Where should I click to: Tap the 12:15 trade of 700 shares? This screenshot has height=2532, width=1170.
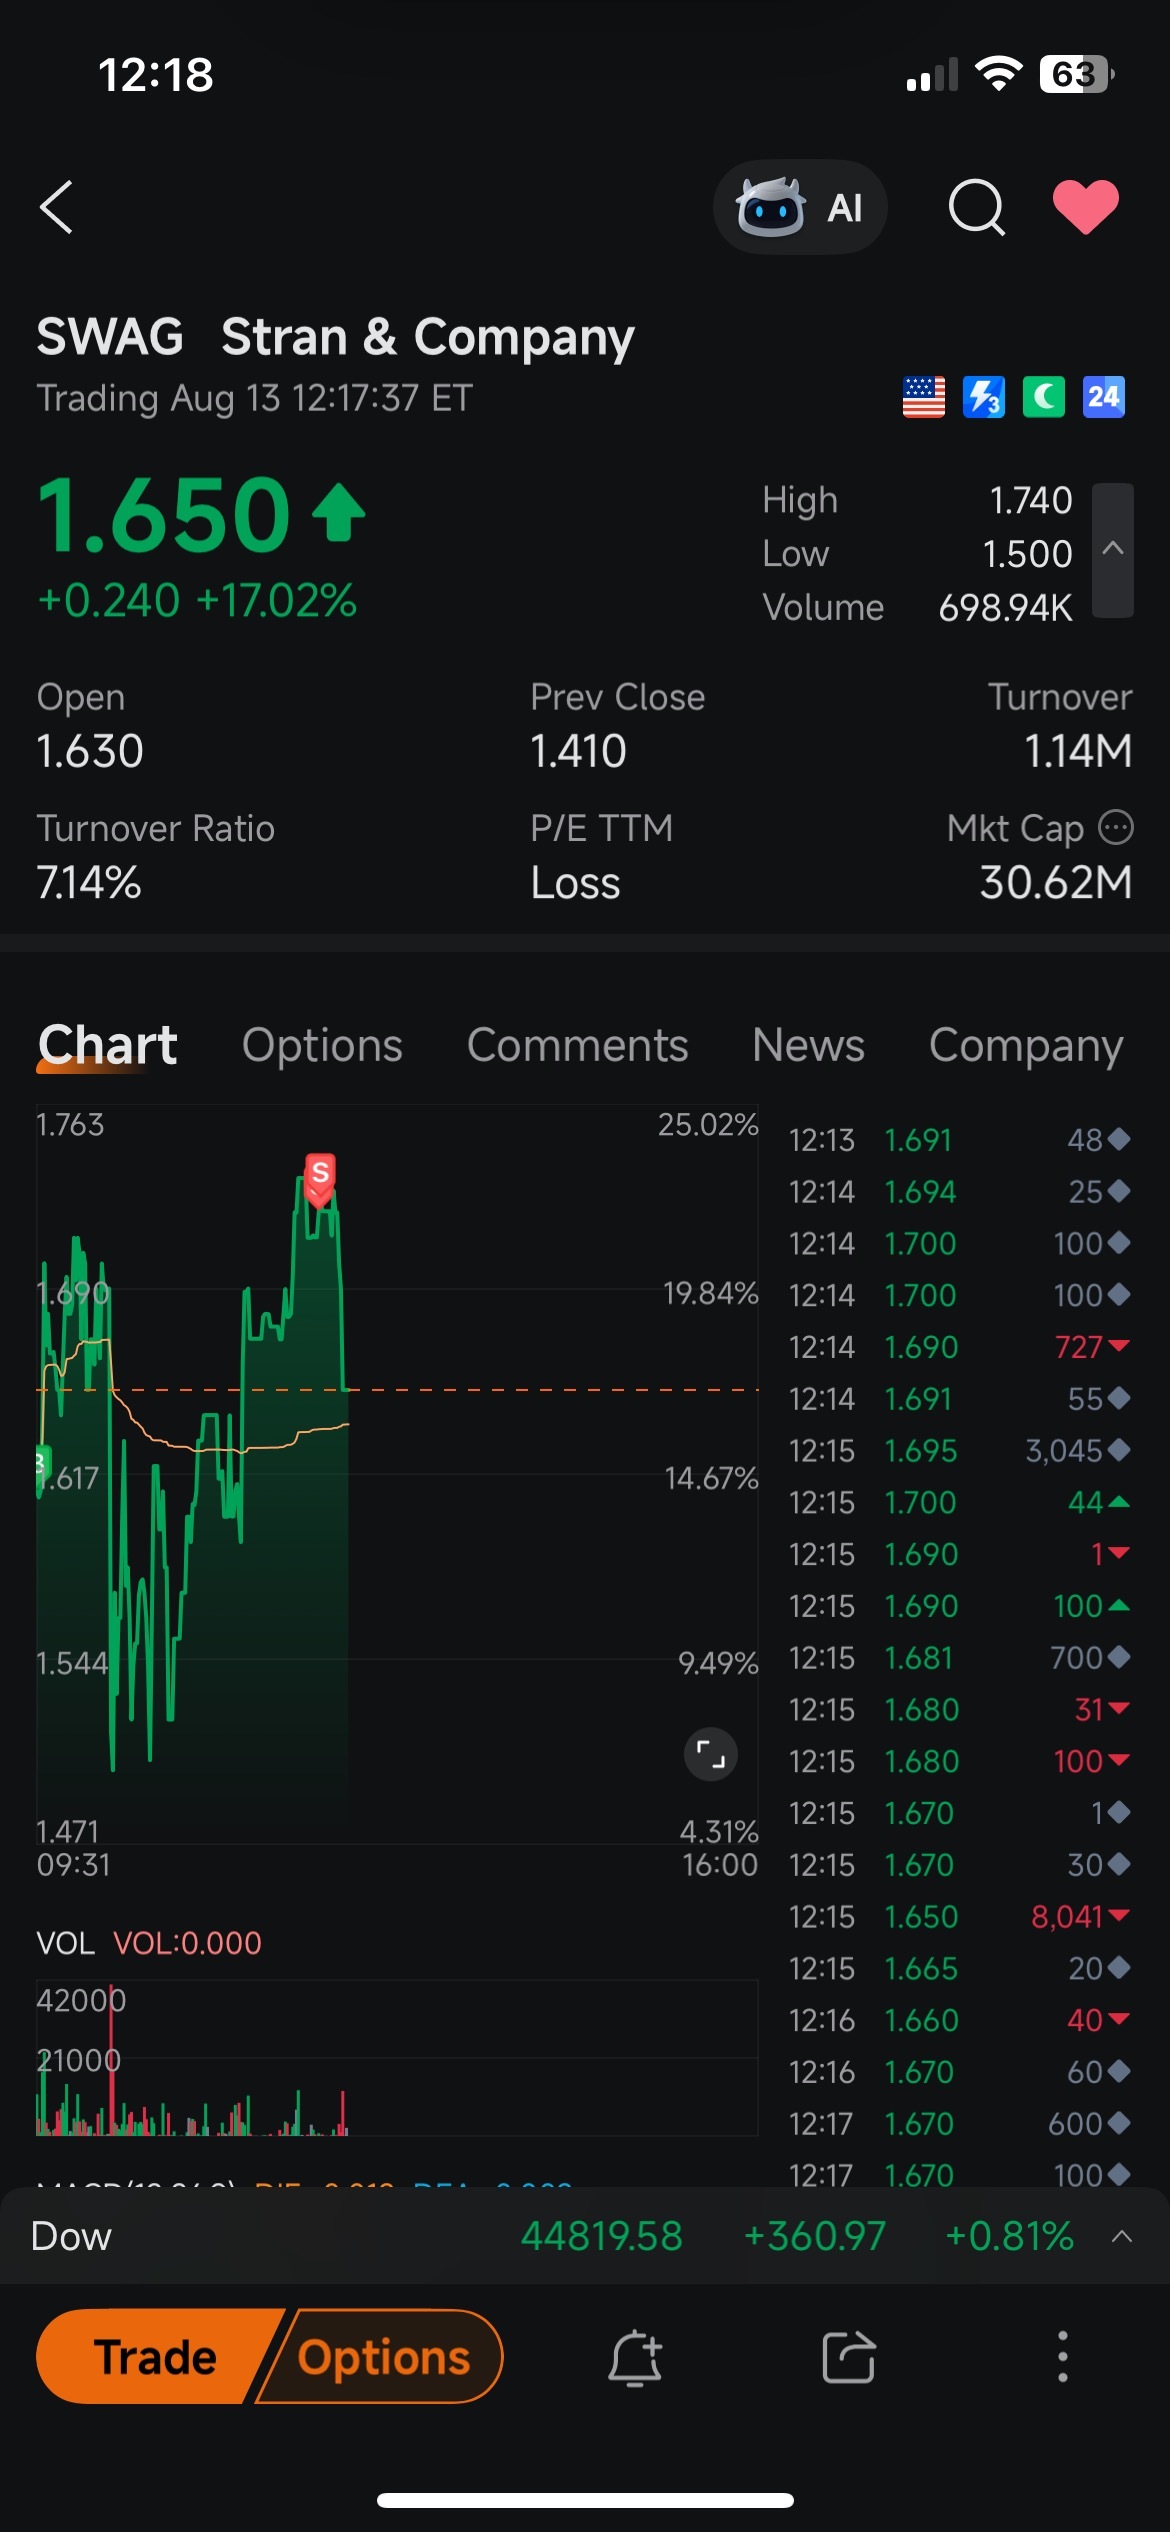coord(959,1658)
